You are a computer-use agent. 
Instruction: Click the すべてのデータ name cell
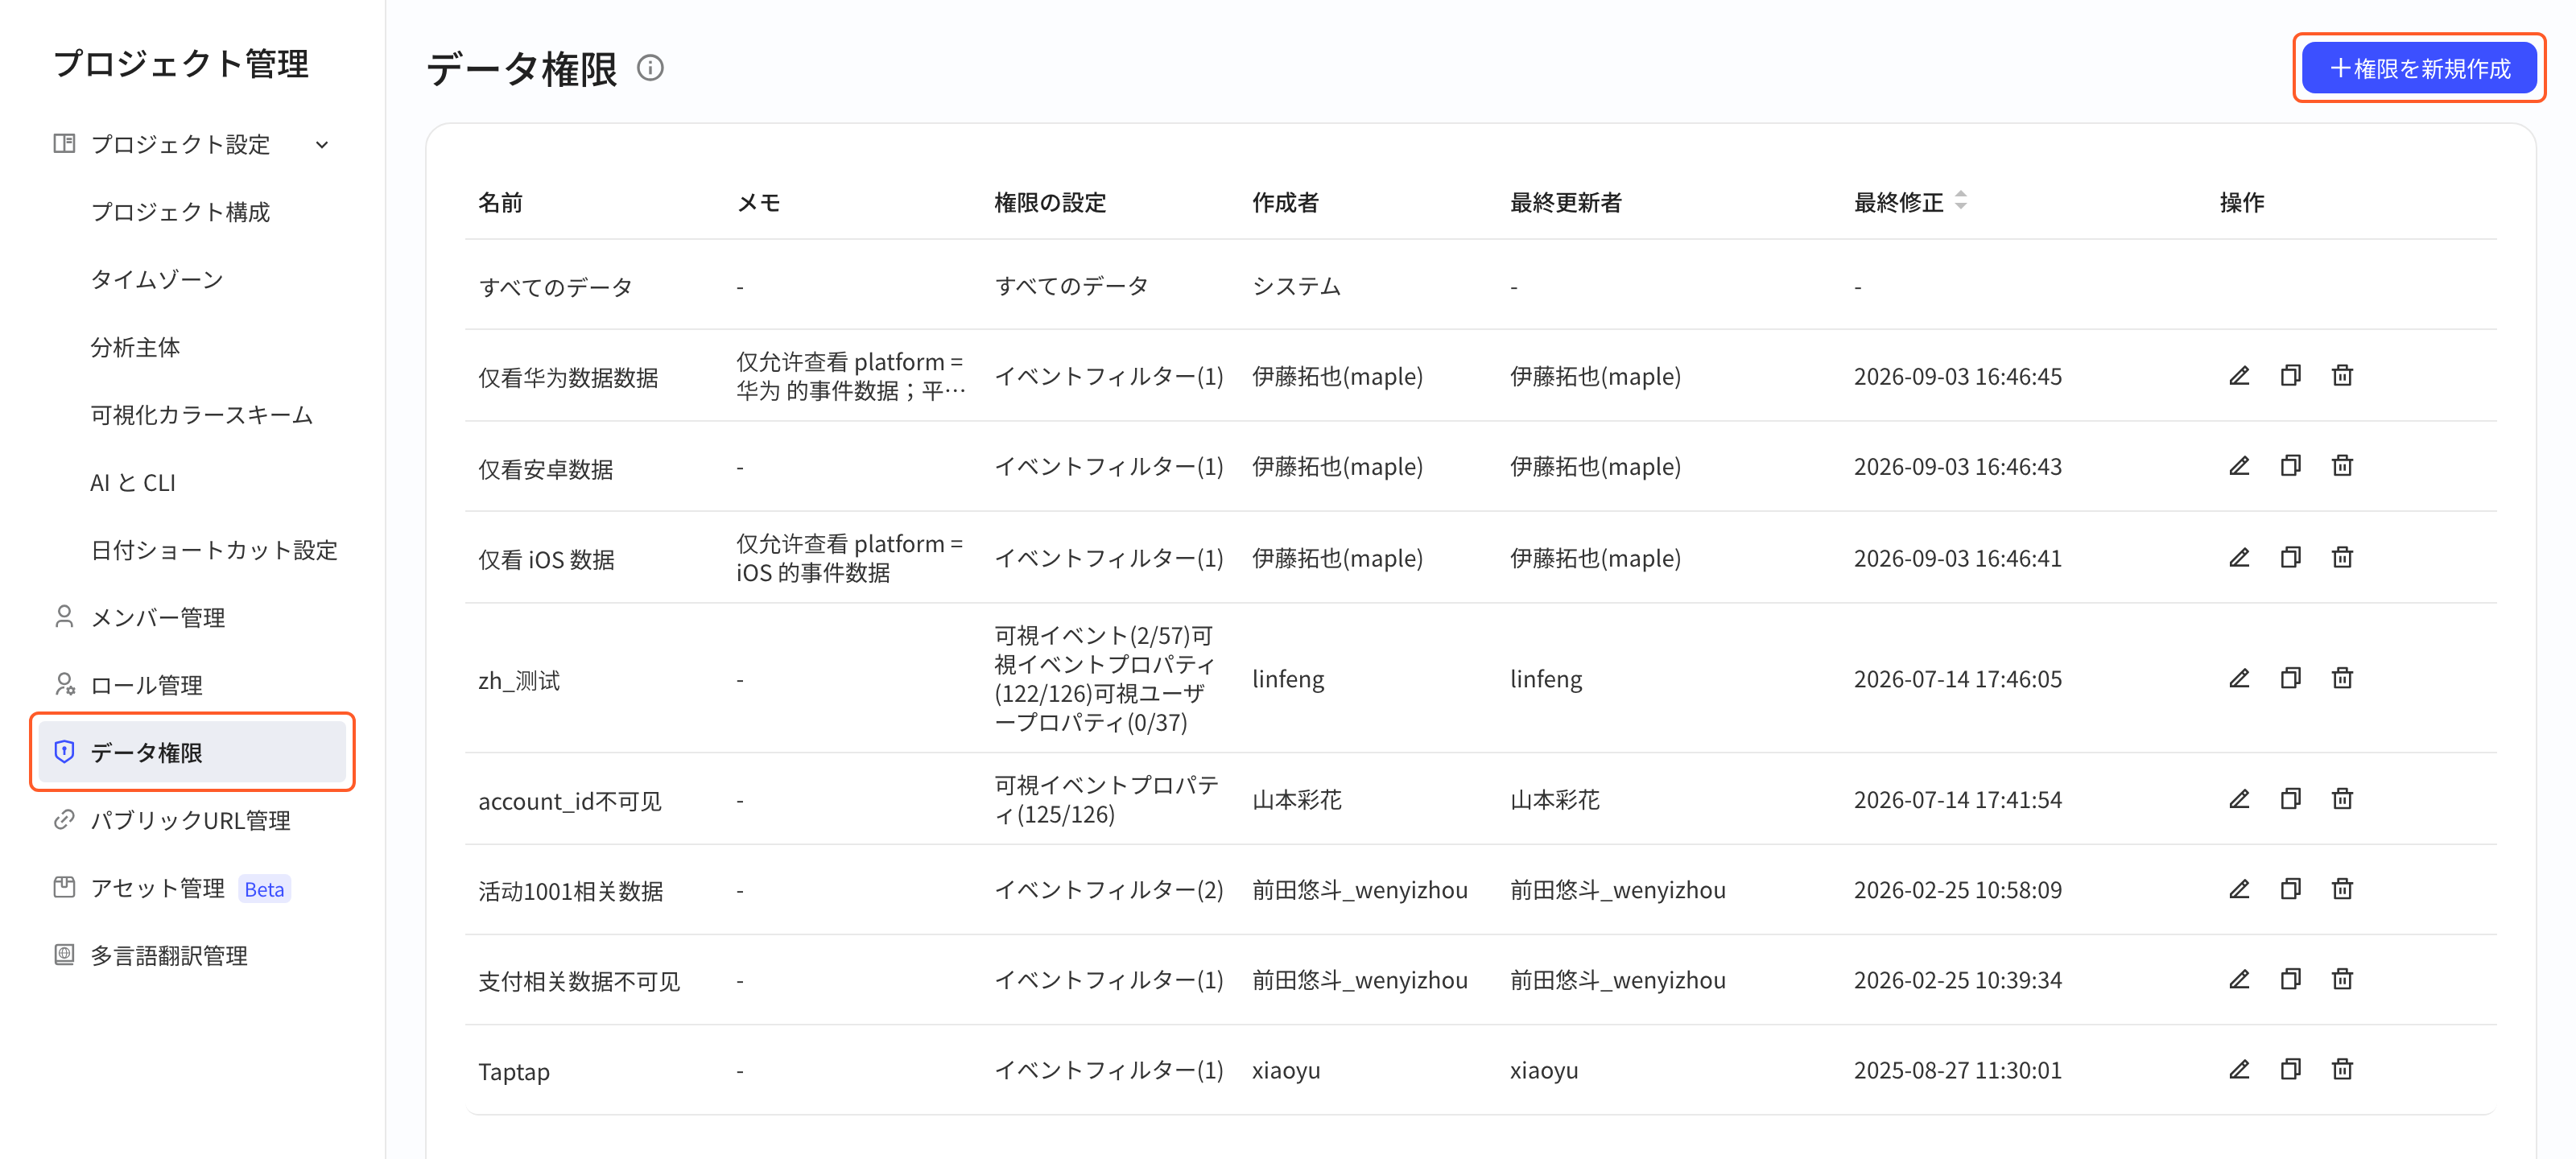click(x=555, y=287)
